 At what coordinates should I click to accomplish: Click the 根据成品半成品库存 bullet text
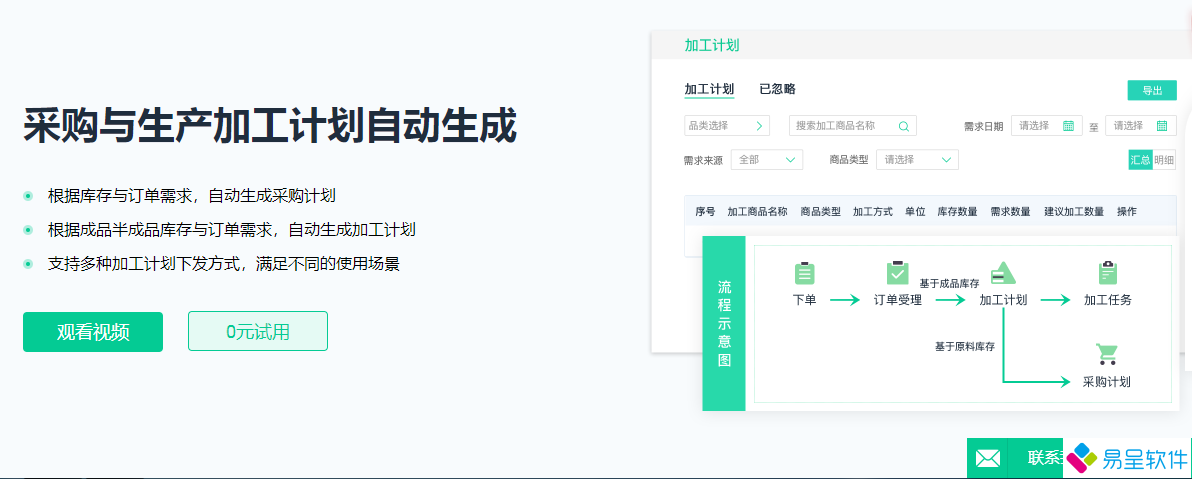click(x=231, y=230)
